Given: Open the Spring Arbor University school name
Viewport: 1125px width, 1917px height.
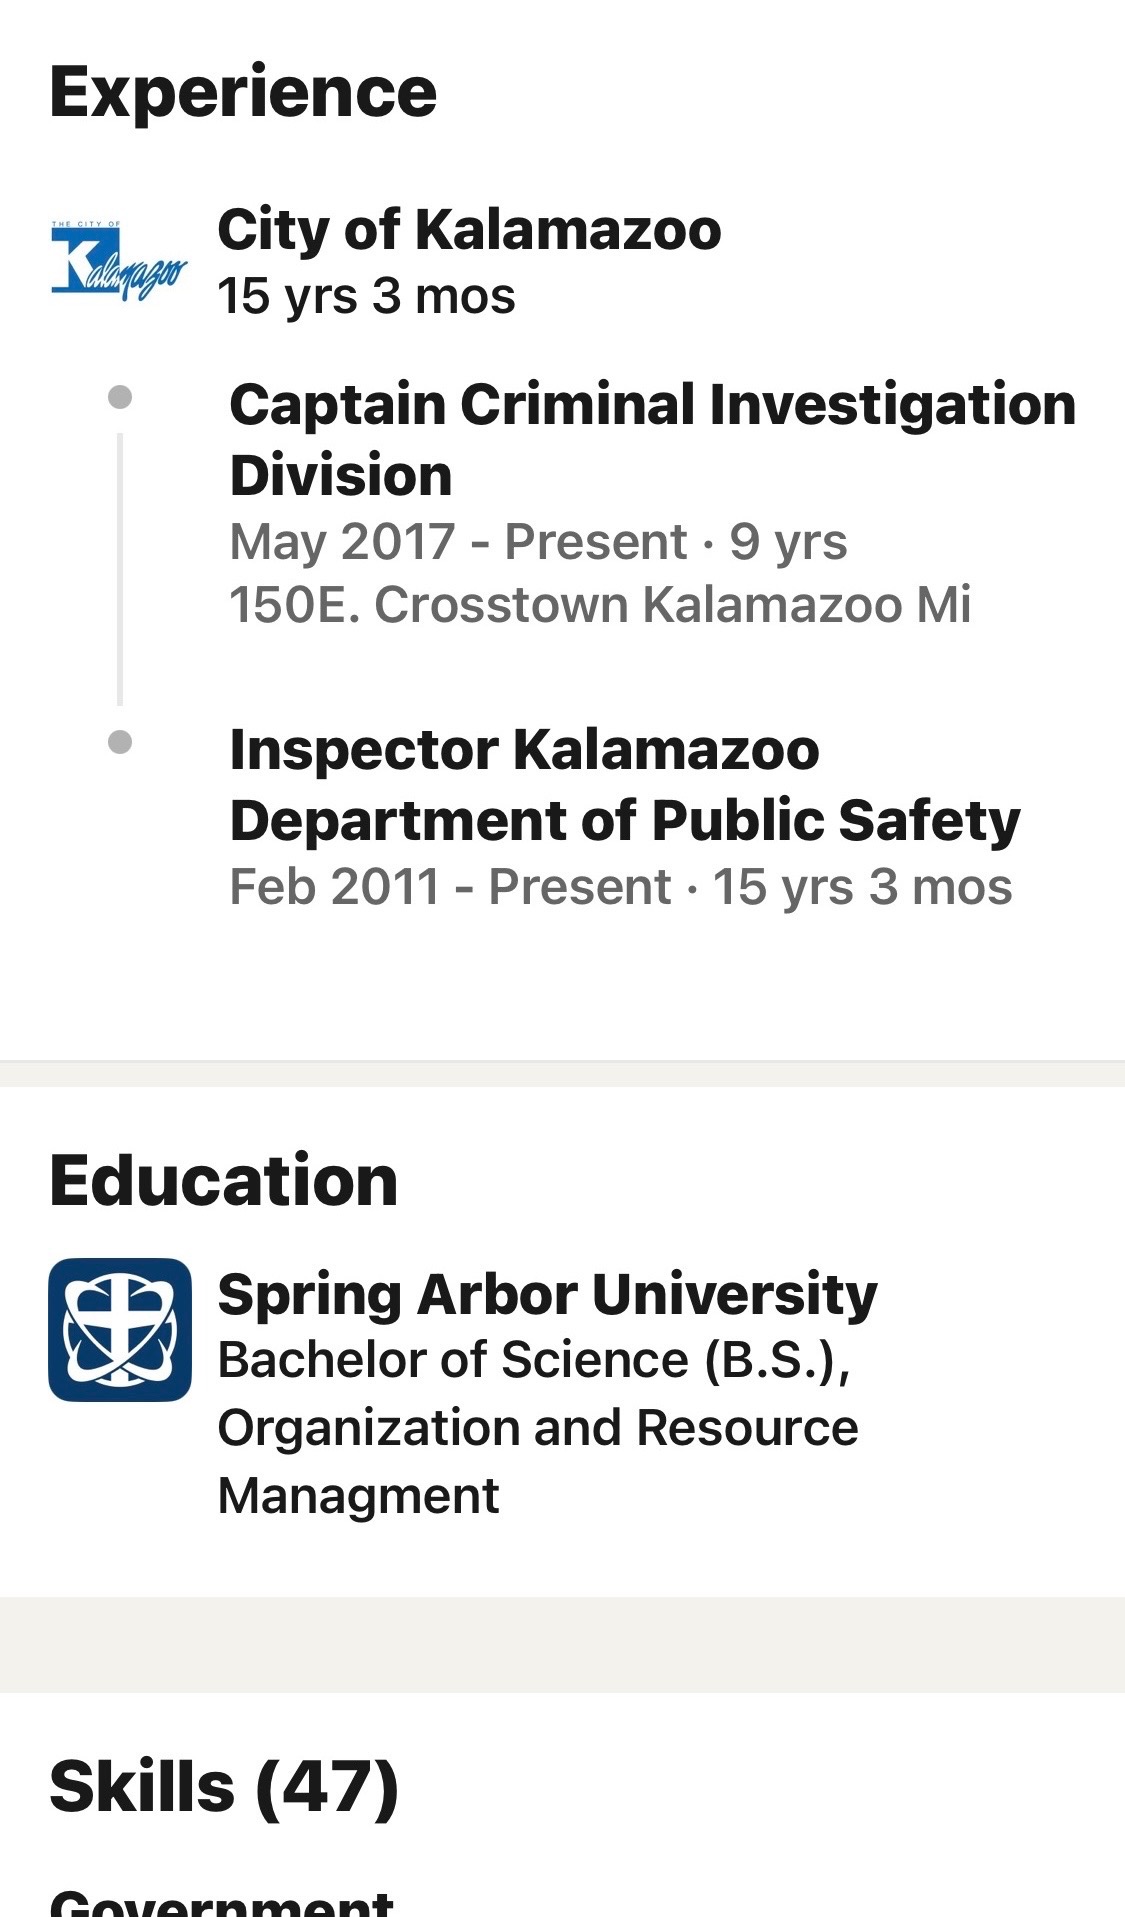Looking at the screenshot, I should pos(547,1294).
